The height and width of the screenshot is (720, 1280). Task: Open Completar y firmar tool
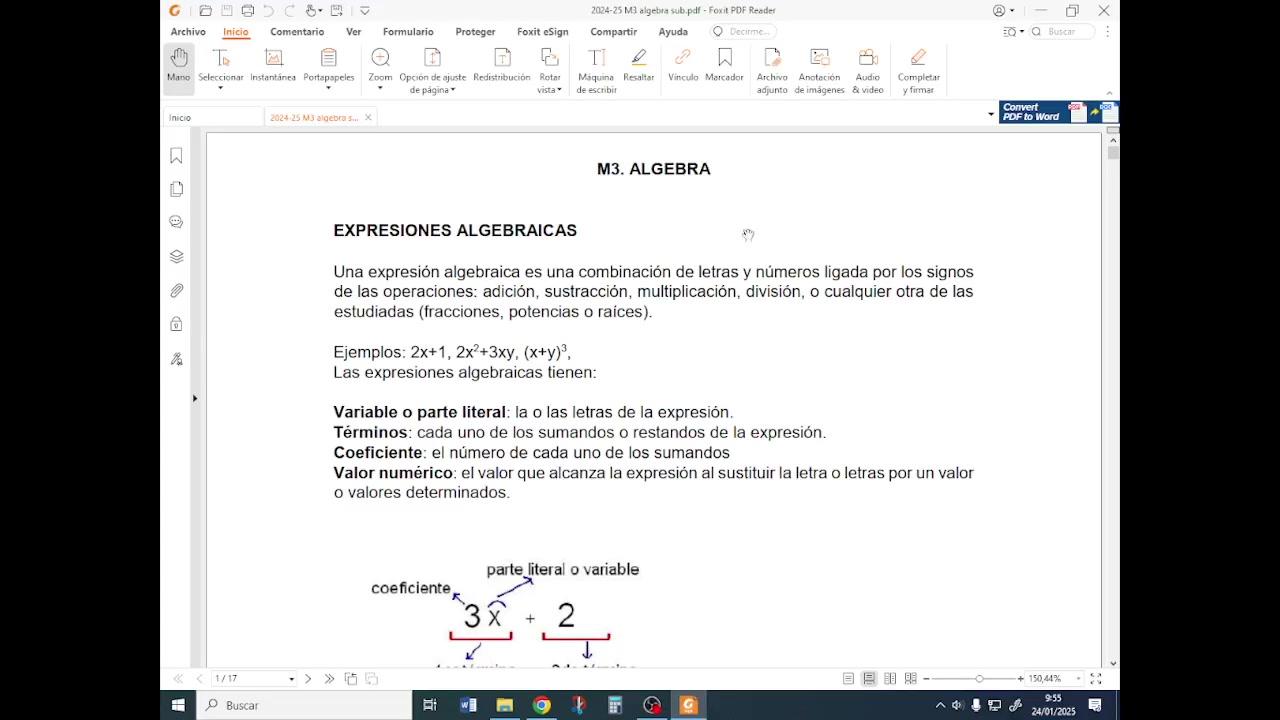(918, 70)
